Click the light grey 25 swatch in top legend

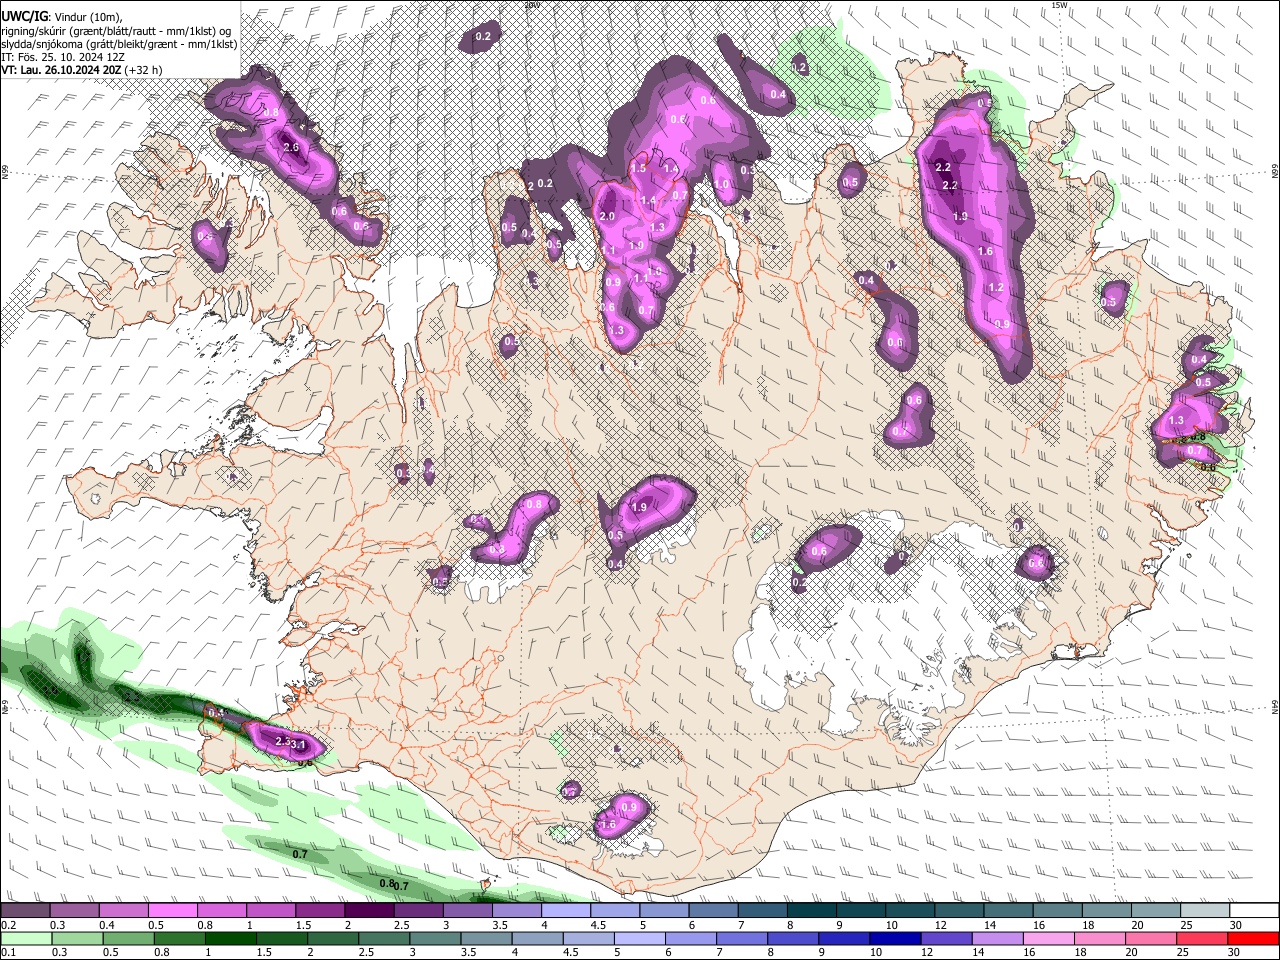tap(1204, 911)
